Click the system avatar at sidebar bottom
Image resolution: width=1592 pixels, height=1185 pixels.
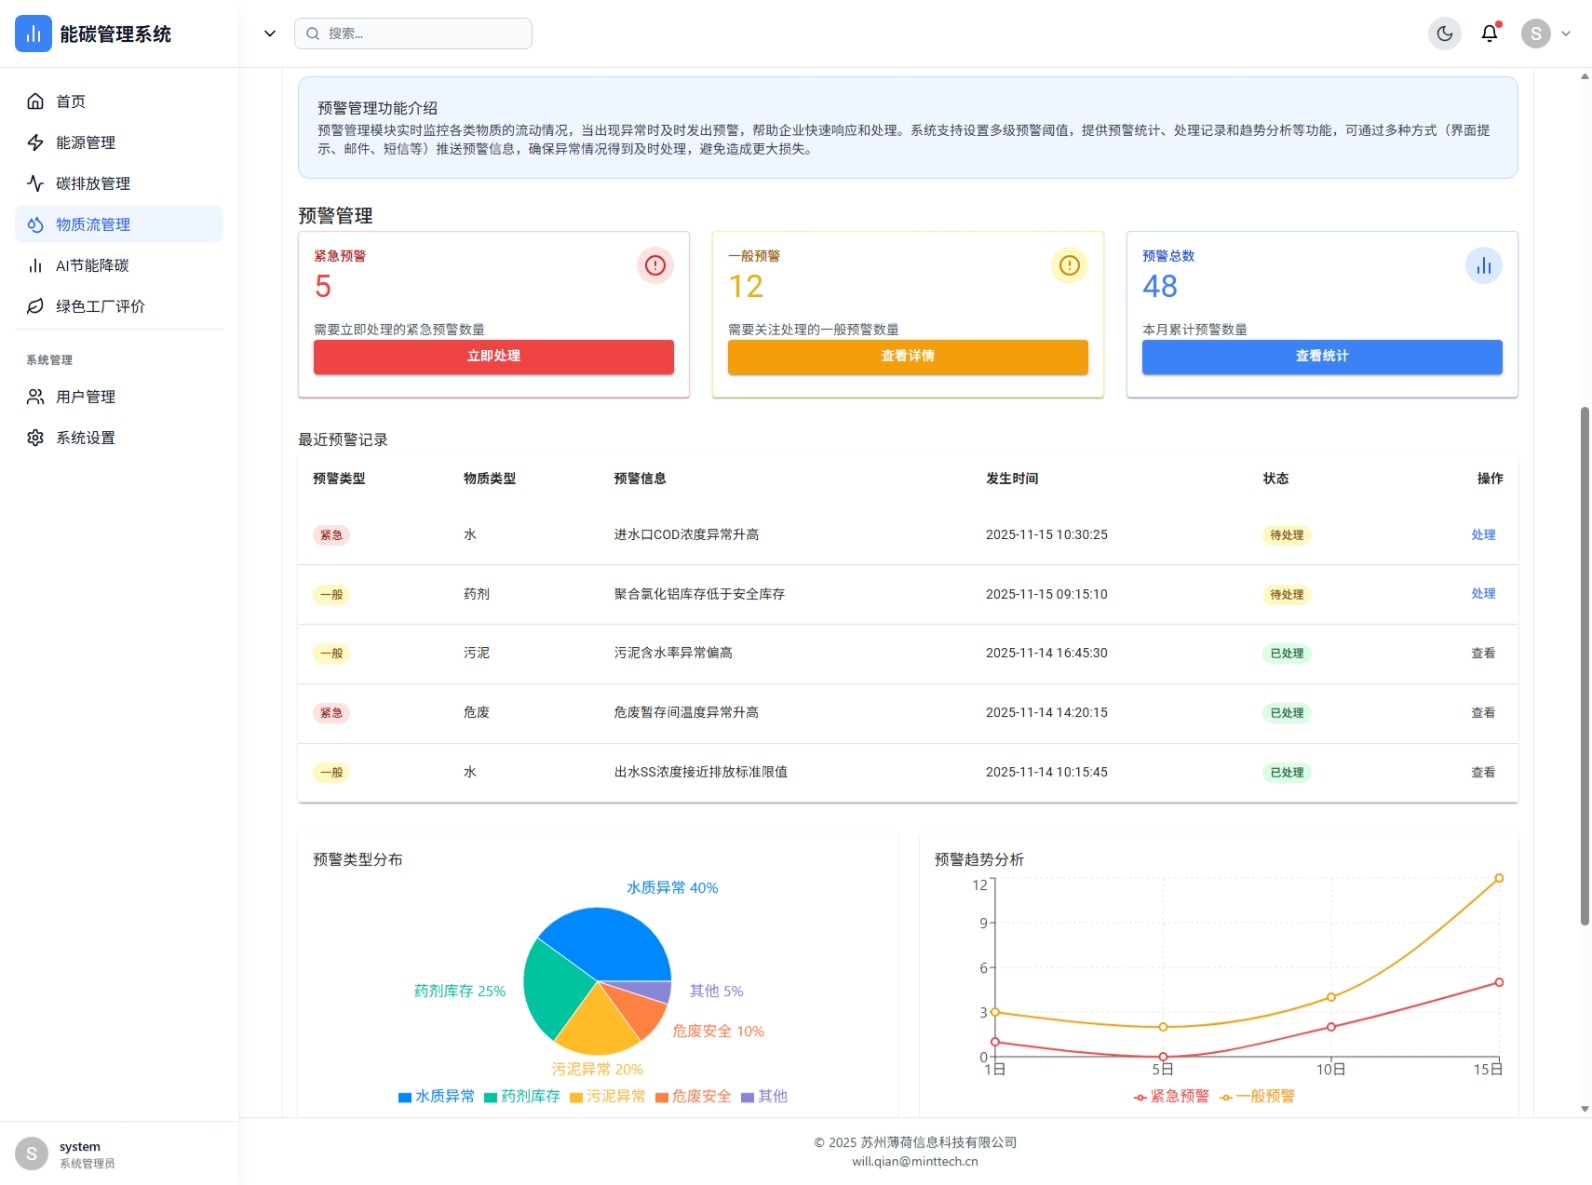pos(31,1154)
